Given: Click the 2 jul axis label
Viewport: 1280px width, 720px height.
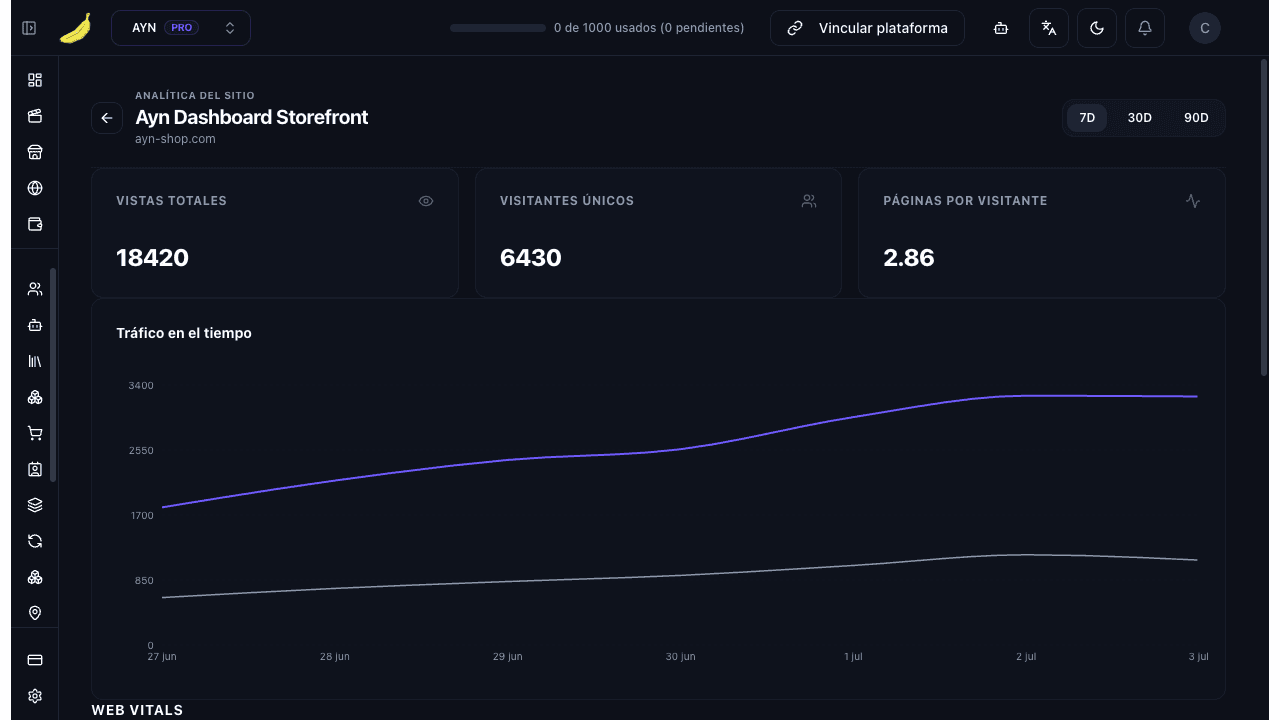Looking at the screenshot, I should point(1026,657).
